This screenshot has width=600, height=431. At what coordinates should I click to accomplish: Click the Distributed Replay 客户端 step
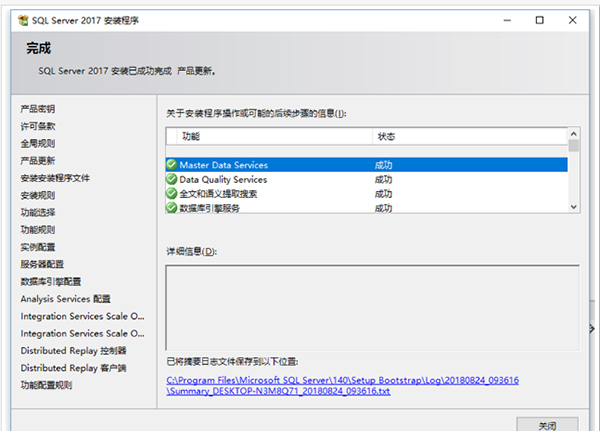[73, 368]
